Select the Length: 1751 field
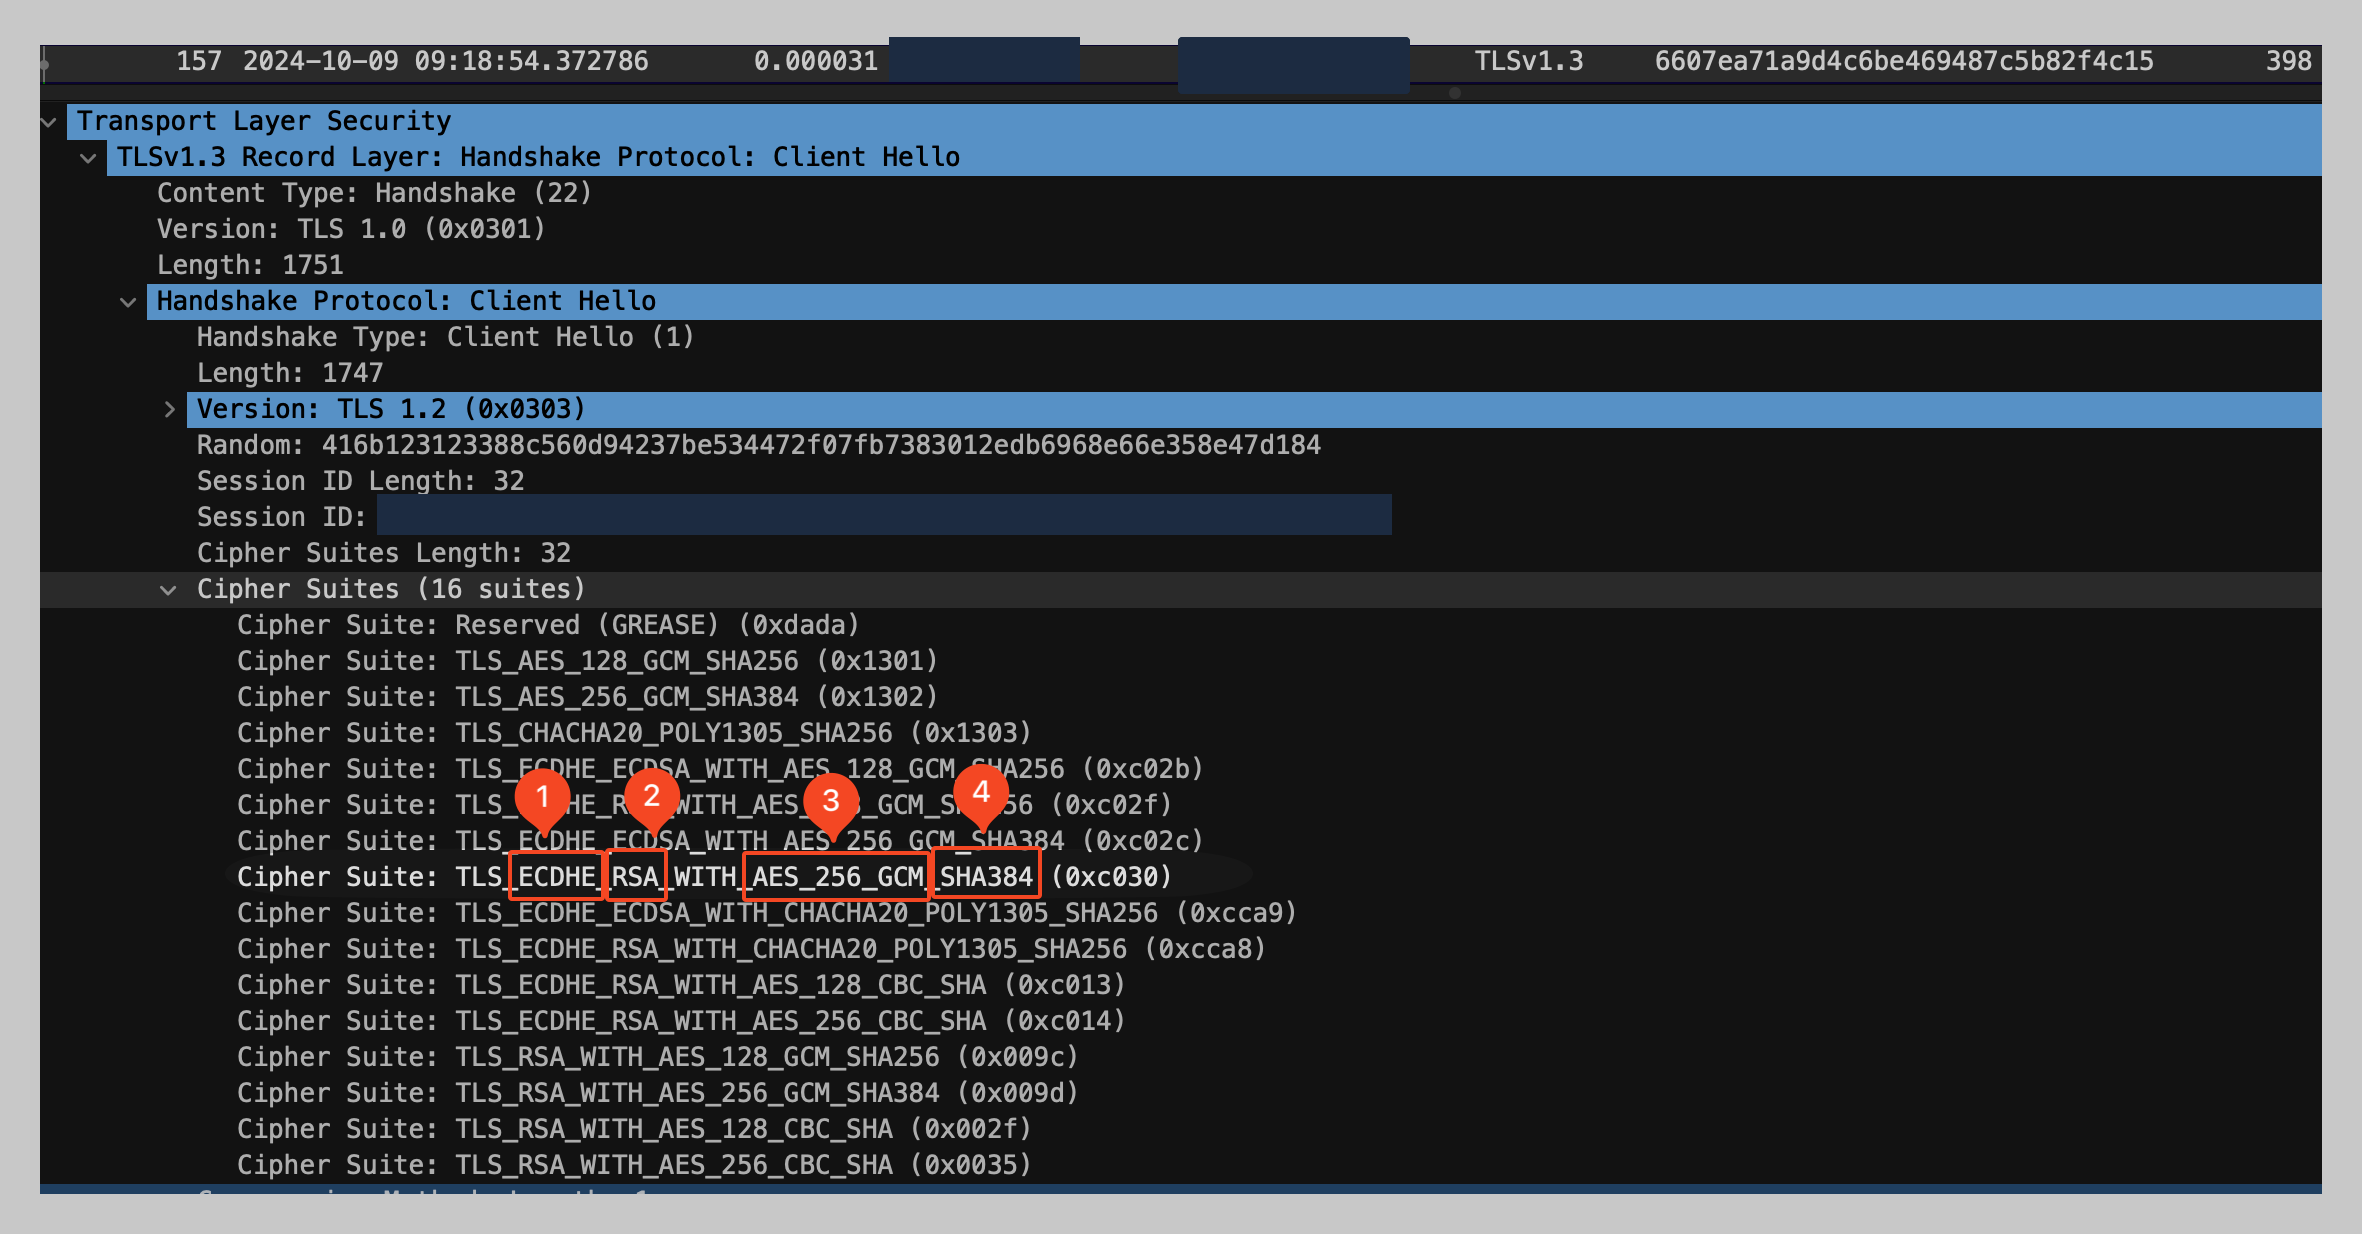The width and height of the screenshot is (2362, 1234). [250, 265]
